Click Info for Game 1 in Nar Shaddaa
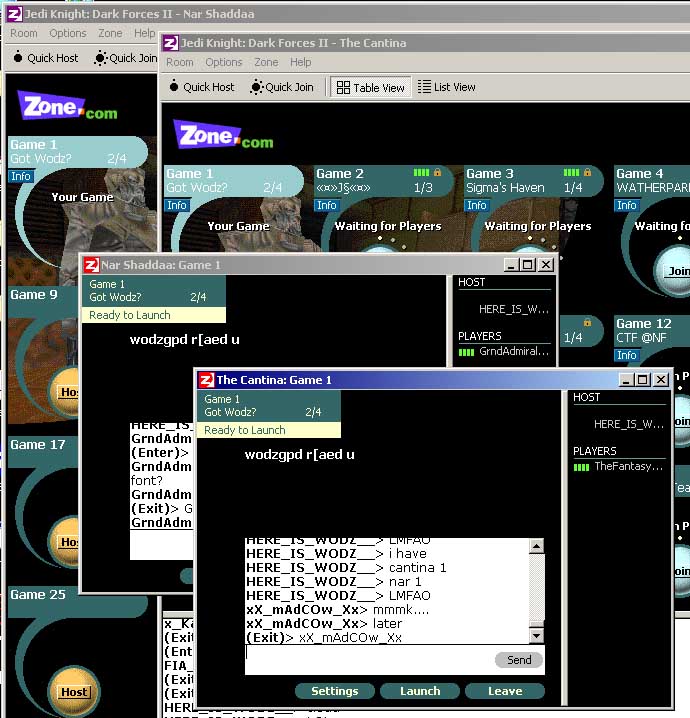 point(21,176)
